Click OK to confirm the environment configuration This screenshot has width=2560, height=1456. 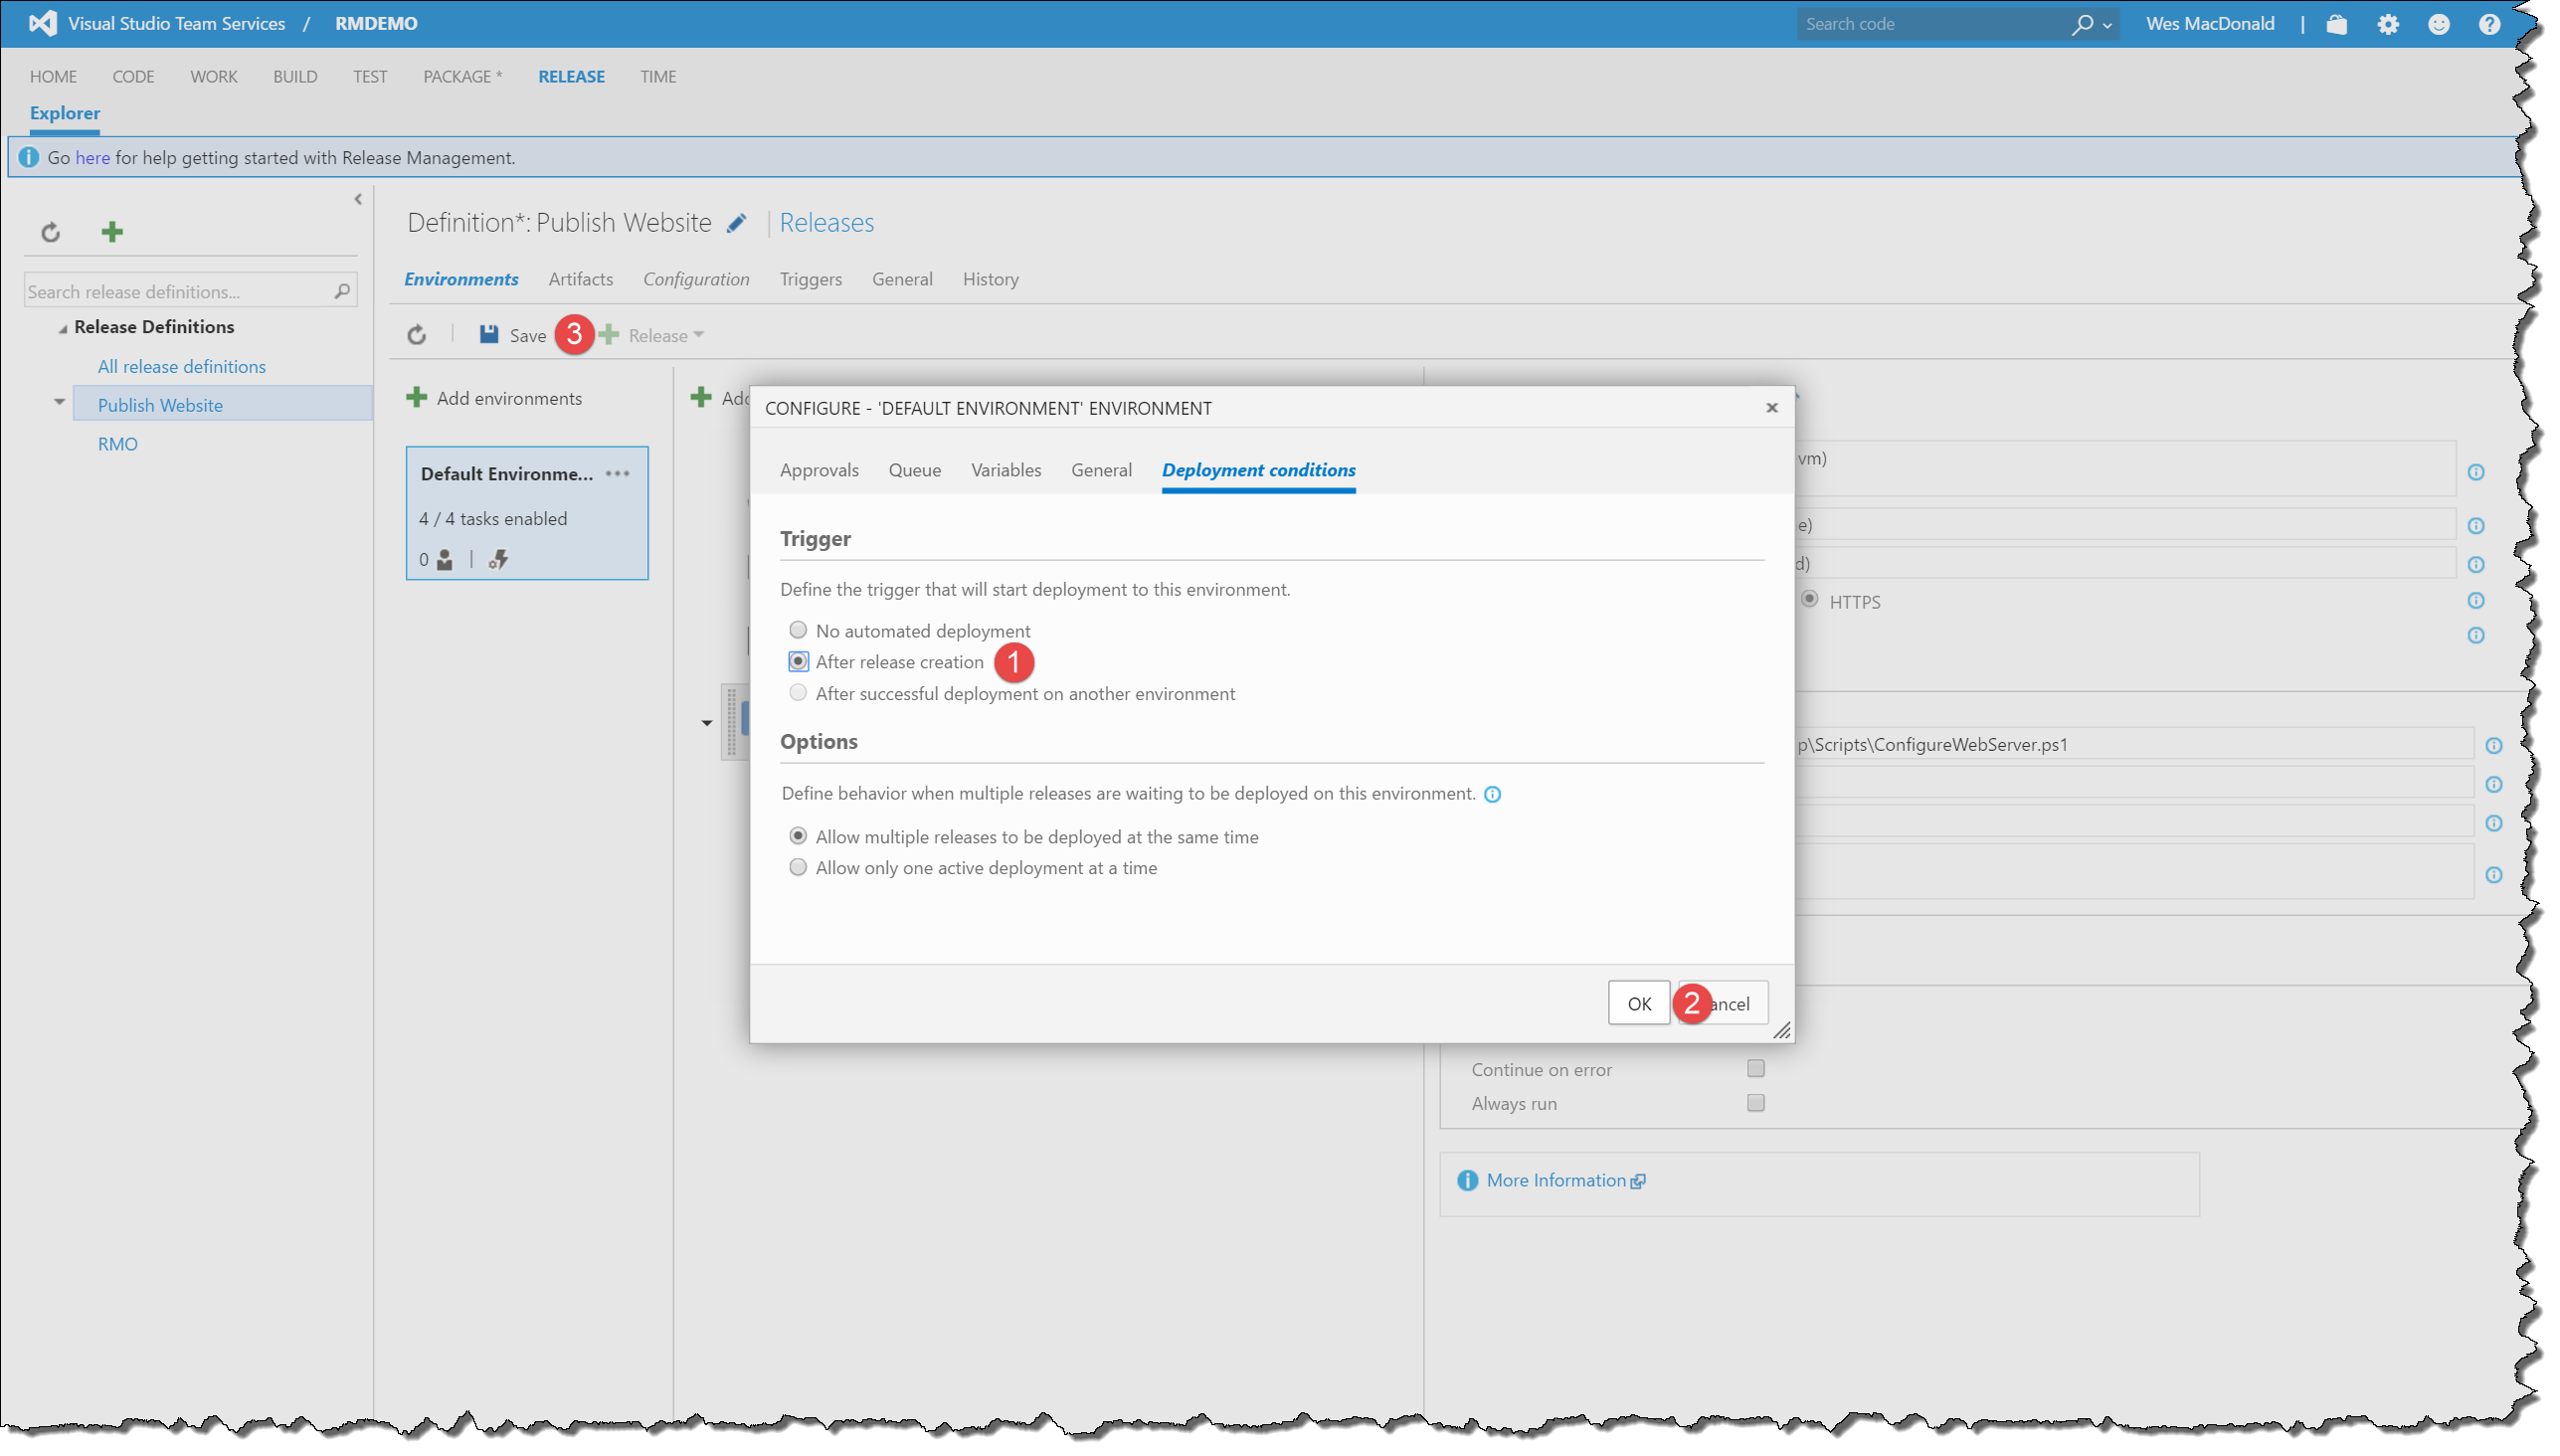pyautogui.click(x=1638, y=1003)
